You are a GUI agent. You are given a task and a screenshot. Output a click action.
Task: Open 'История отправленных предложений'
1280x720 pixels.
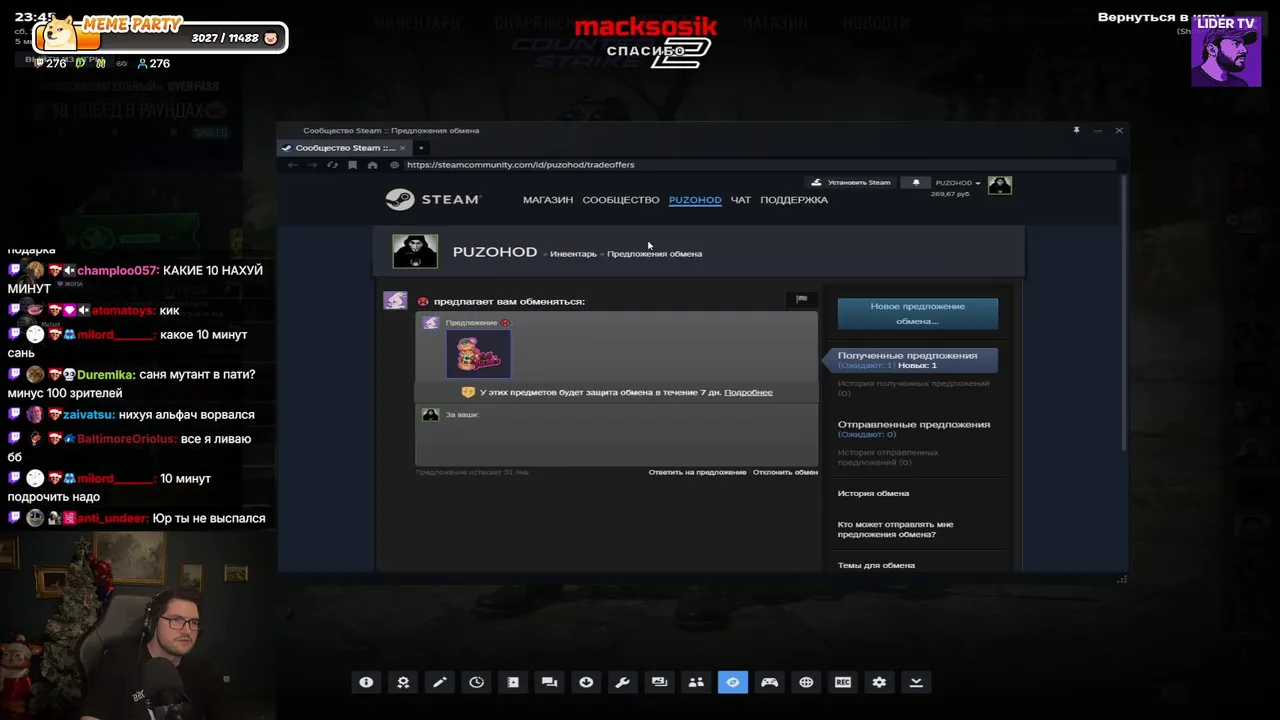[888, 457]
